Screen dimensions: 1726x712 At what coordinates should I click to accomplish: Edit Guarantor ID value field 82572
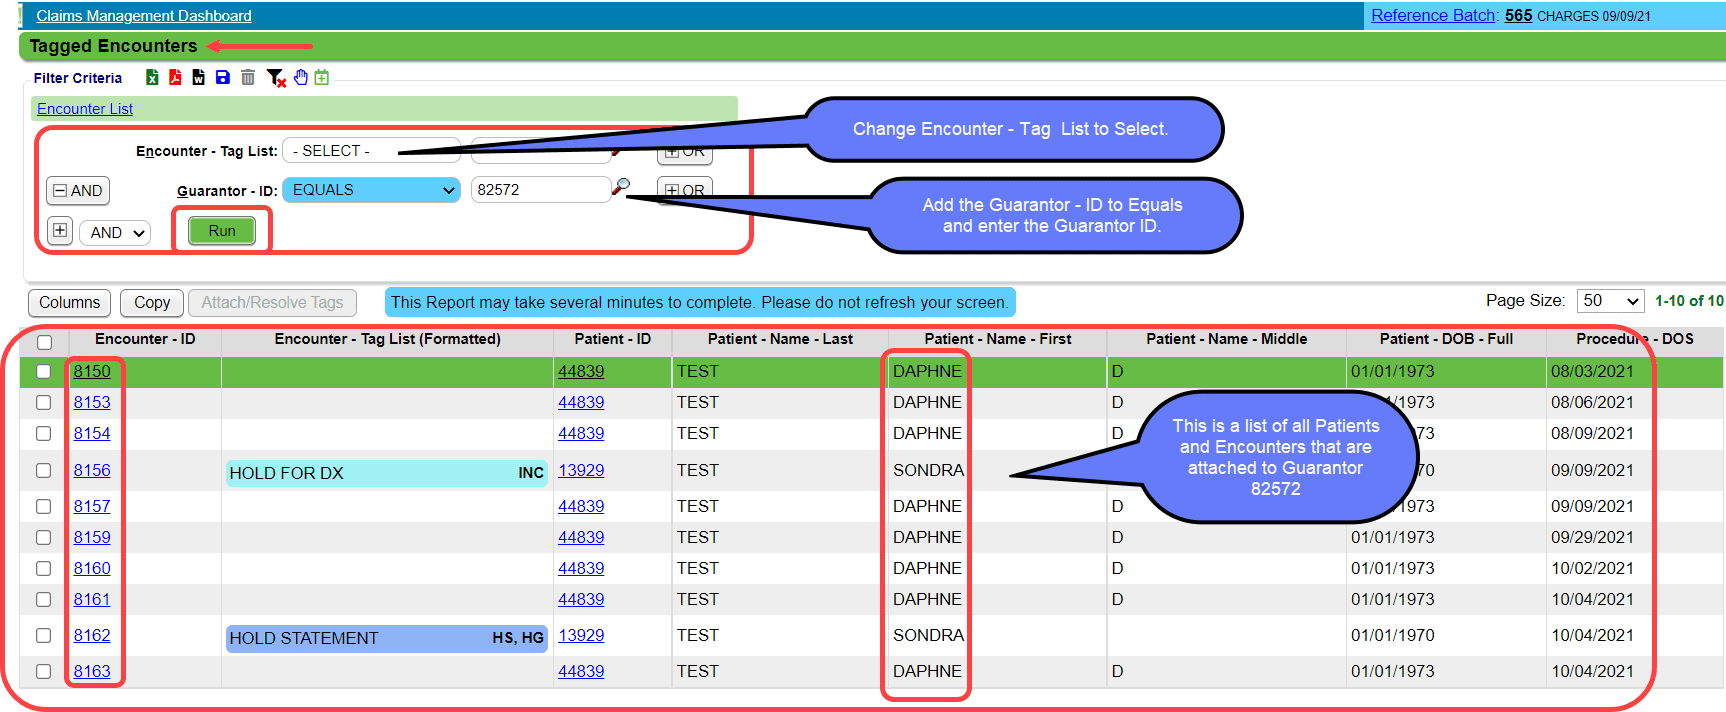click(540, 190)
